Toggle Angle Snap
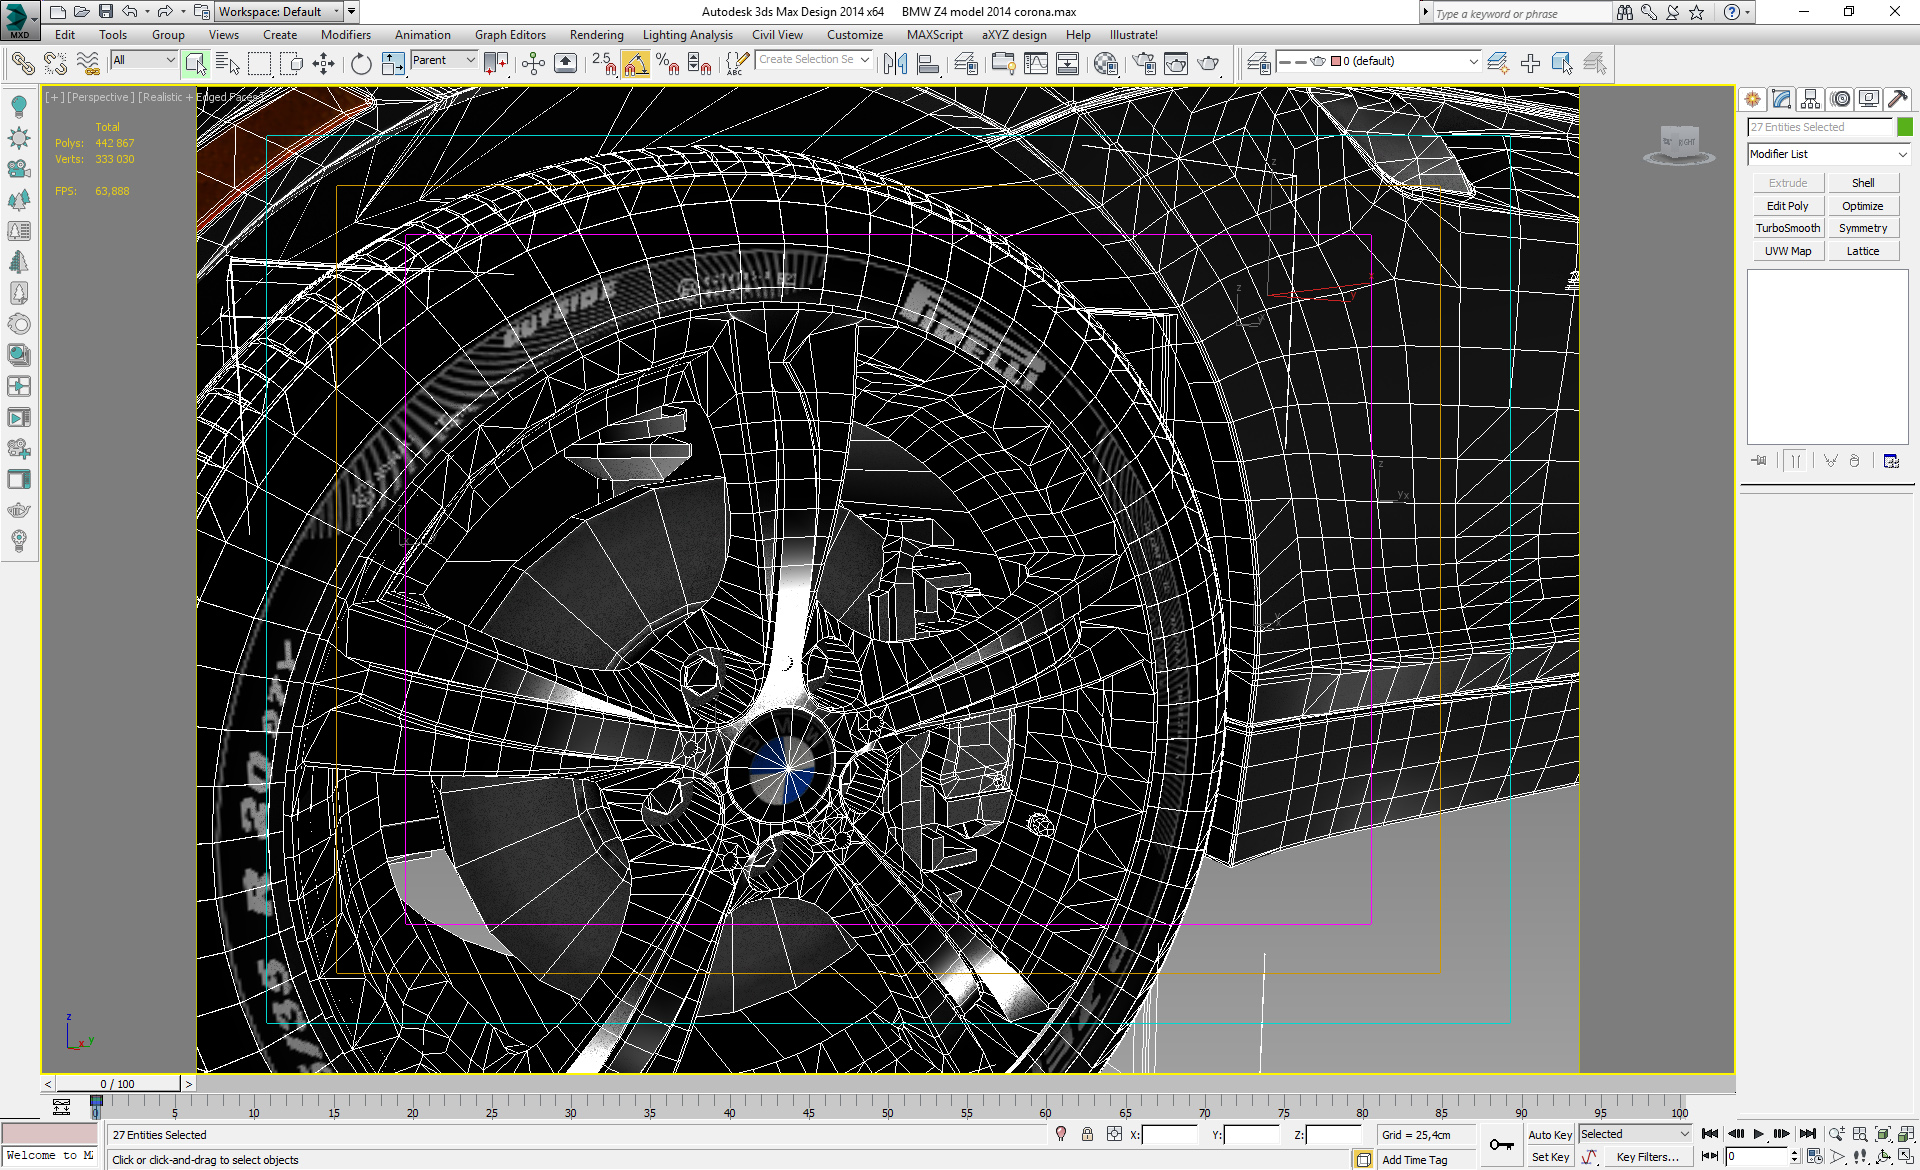The height and width of the screenshot is (1170, 1920). [x=636, y=64]
